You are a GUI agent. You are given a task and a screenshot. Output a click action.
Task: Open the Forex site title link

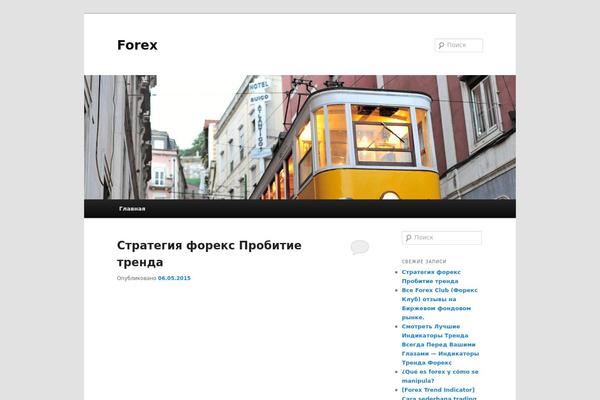137,45
